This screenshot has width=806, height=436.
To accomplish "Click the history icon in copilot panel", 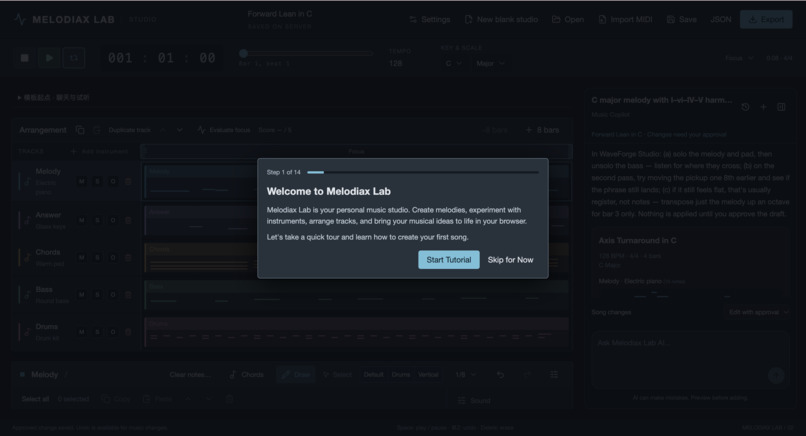I will pyautogui.click(x=745, y=107).
